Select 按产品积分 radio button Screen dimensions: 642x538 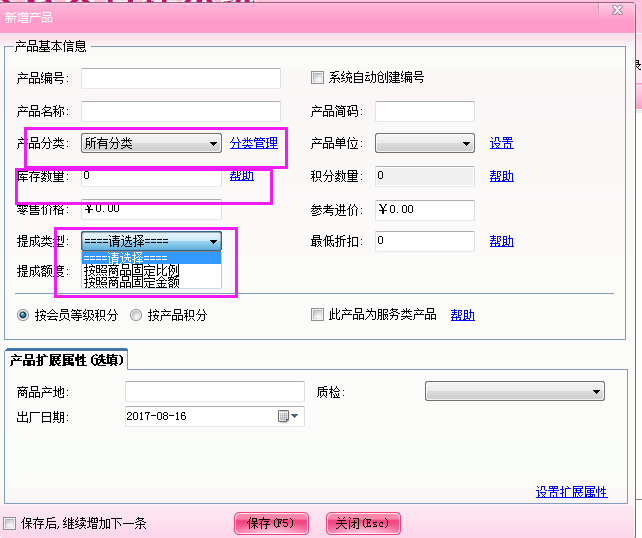136,315
